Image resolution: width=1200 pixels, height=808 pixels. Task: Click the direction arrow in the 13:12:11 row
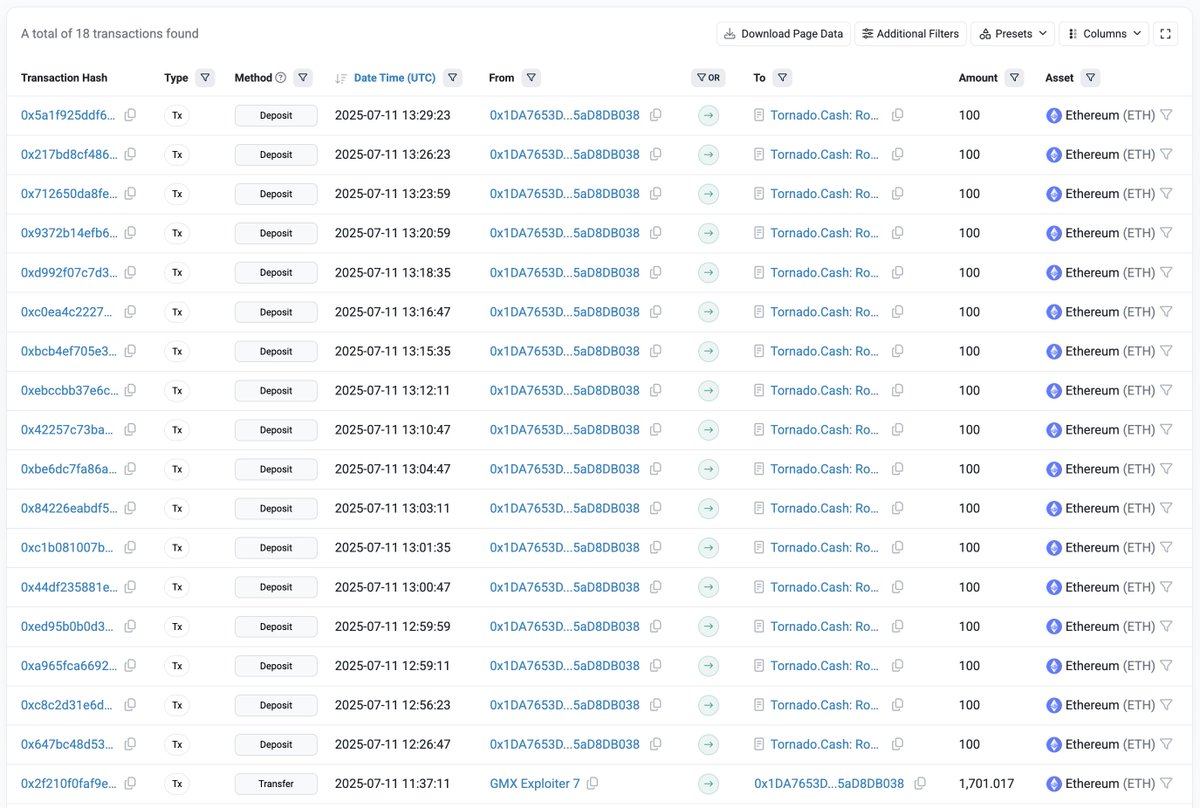(708, 390)
